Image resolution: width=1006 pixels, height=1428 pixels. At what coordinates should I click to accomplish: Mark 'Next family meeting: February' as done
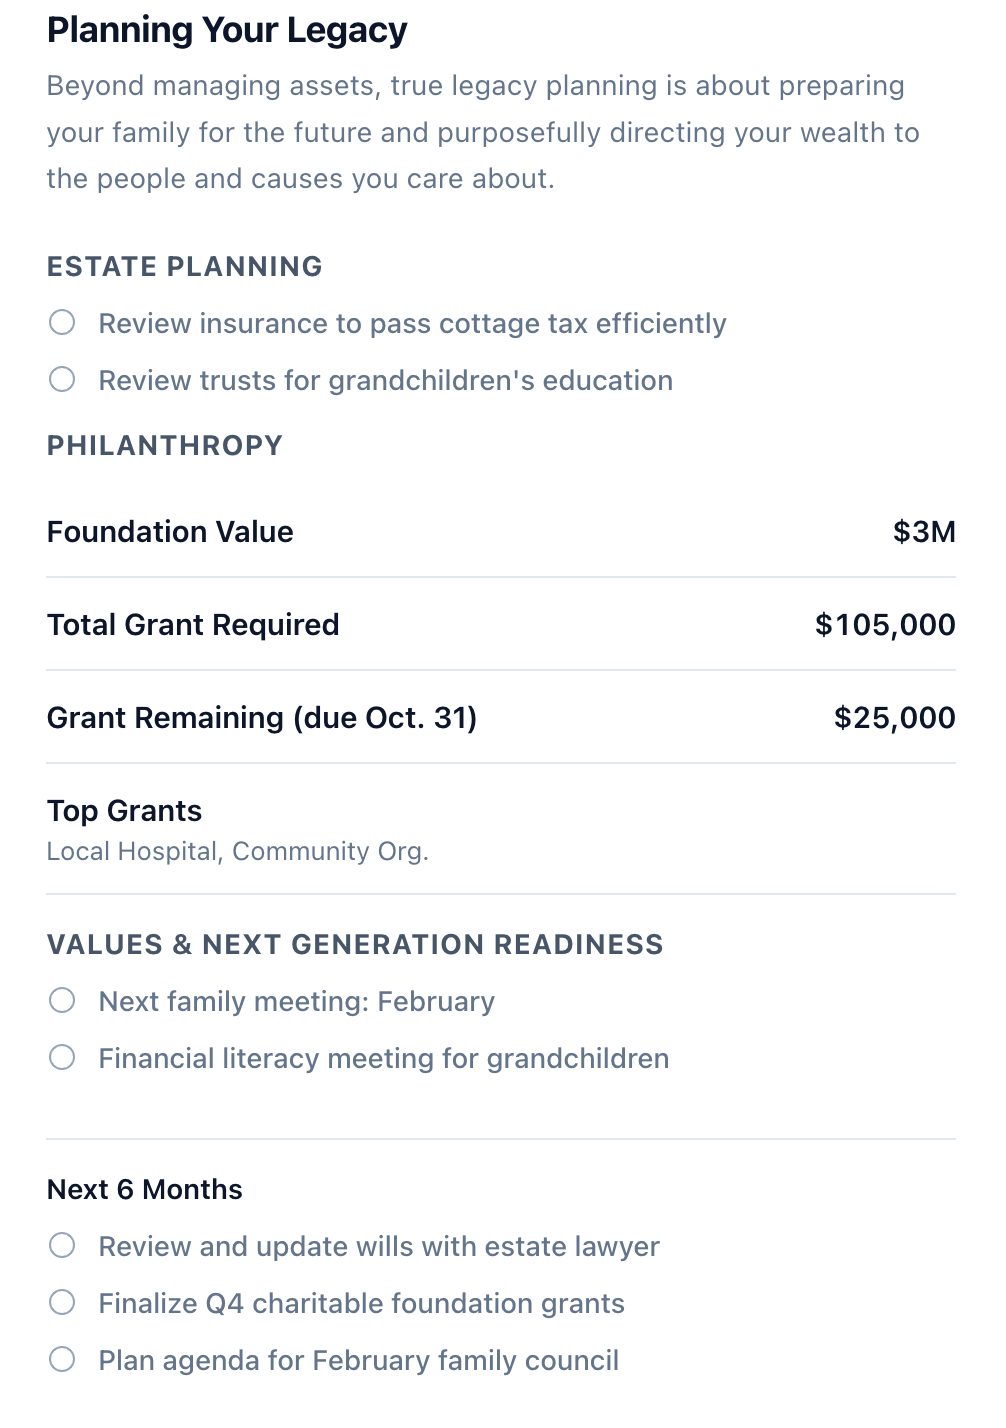click(x=62, y=1000)
